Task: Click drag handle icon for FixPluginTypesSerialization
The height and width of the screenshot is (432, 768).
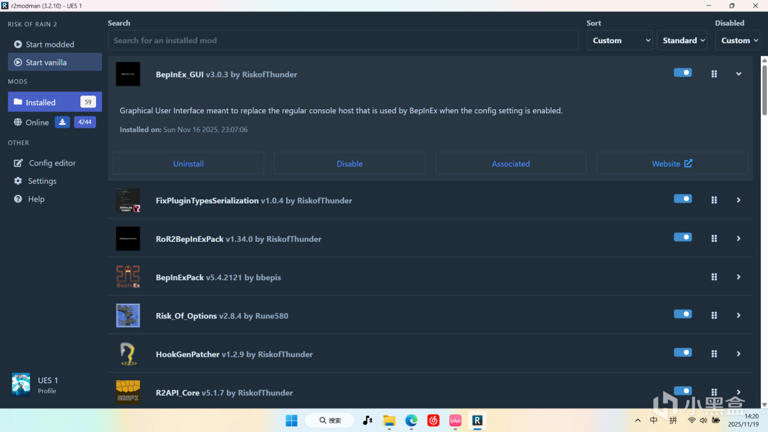Action: (x=714, y=200)
